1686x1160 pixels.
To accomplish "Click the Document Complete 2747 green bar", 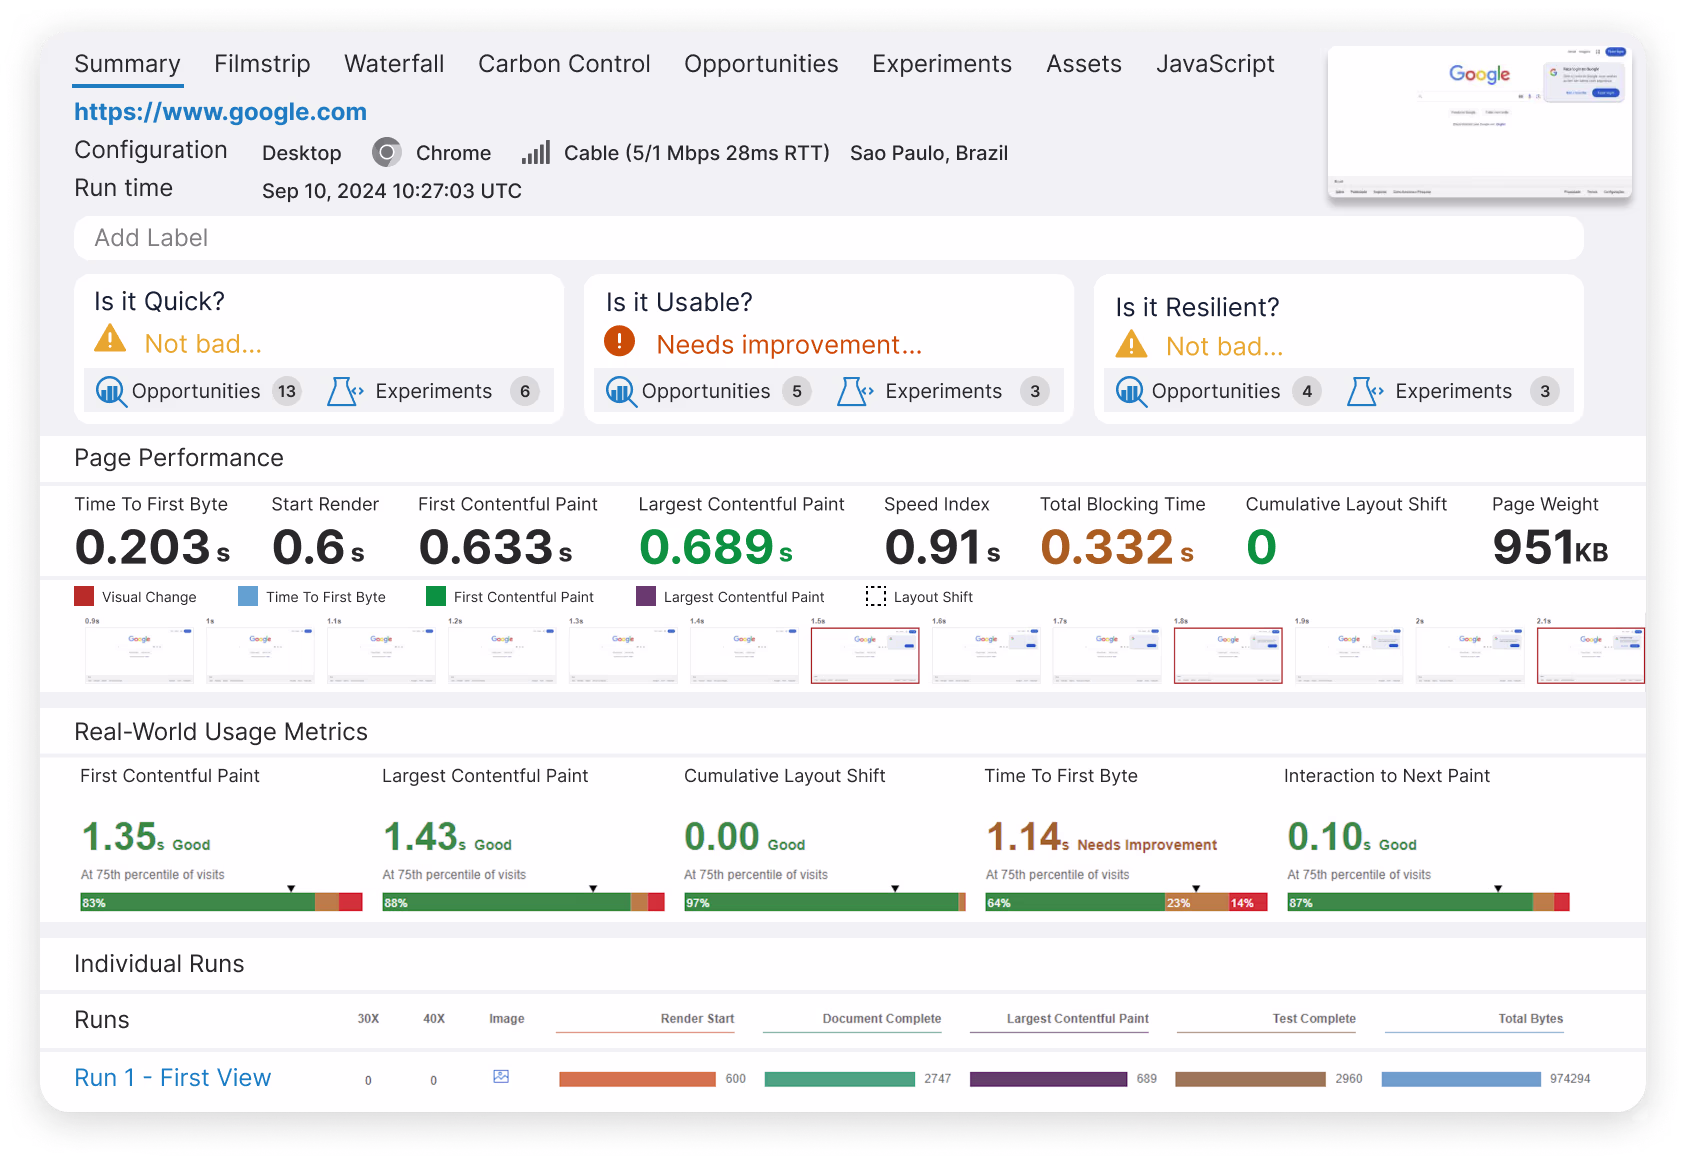I will pyautogui.click(x=839, y=1079).
